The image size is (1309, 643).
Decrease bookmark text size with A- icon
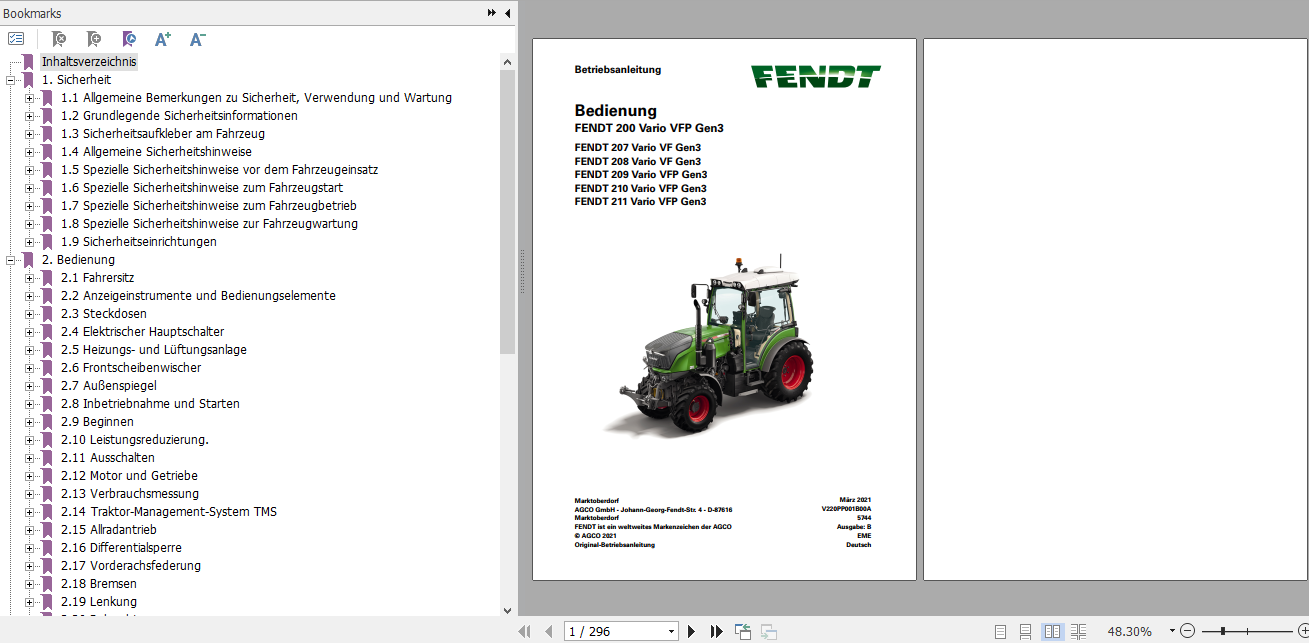click(x=197, y=39)
